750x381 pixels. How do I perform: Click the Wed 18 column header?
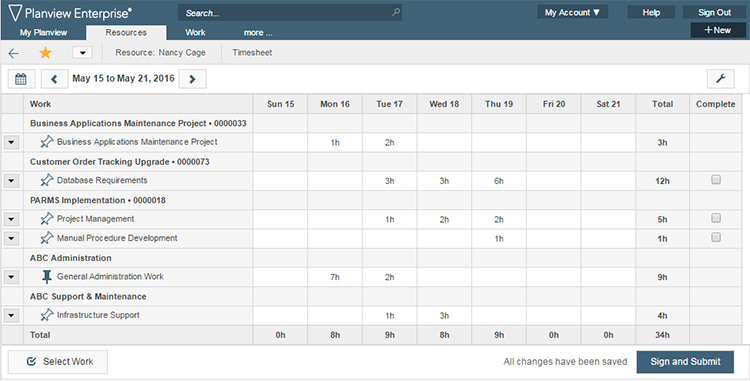[x=444, y=104]
